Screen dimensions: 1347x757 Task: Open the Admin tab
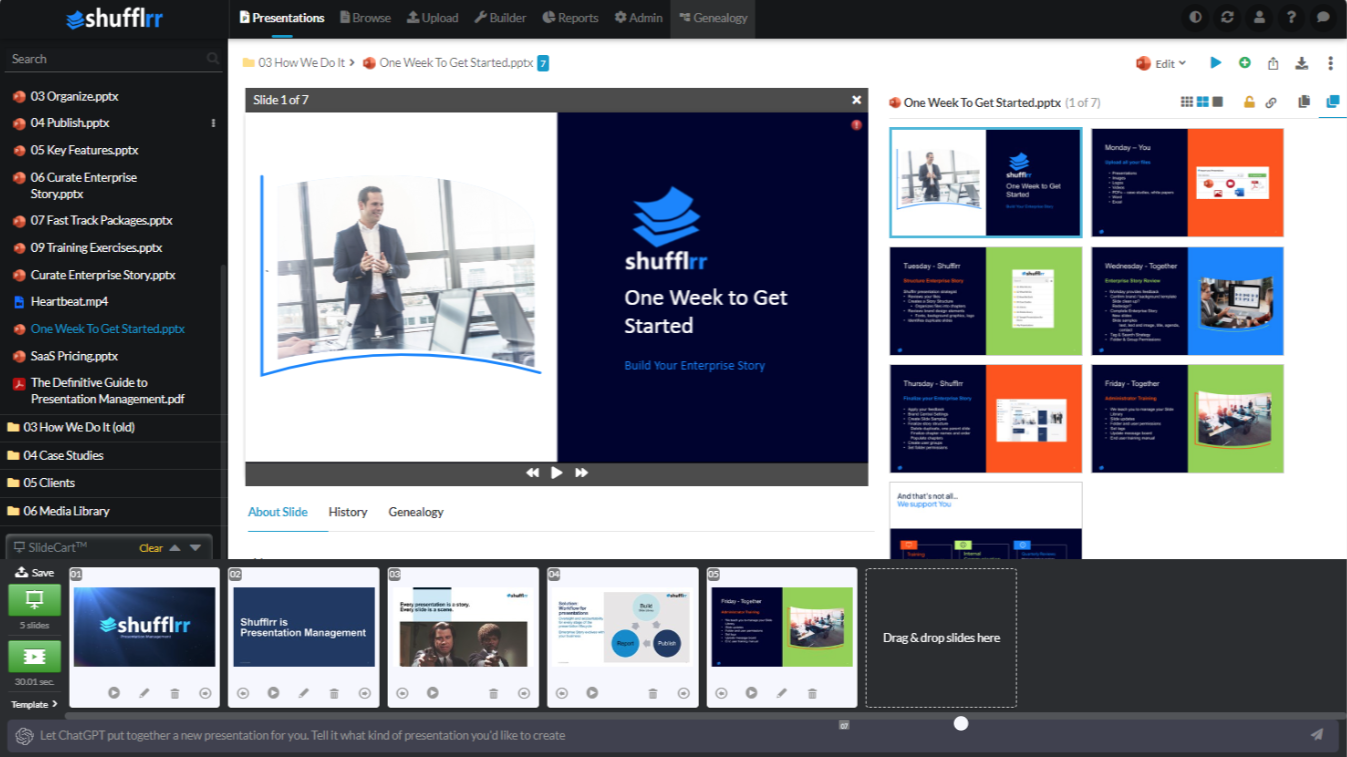tap(638, 17)
